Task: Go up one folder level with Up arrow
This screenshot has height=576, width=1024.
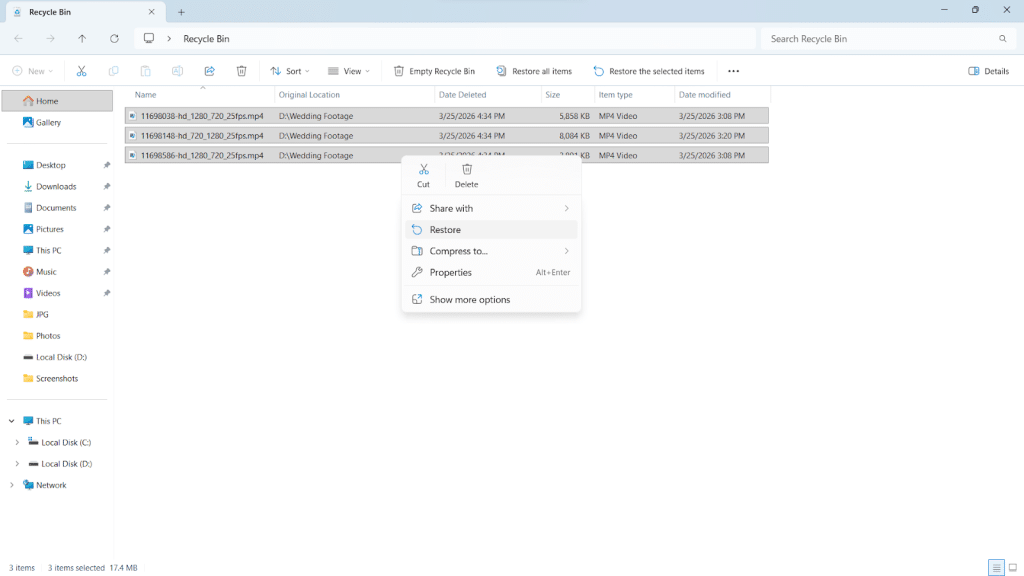Action: (x=82, y=38)
